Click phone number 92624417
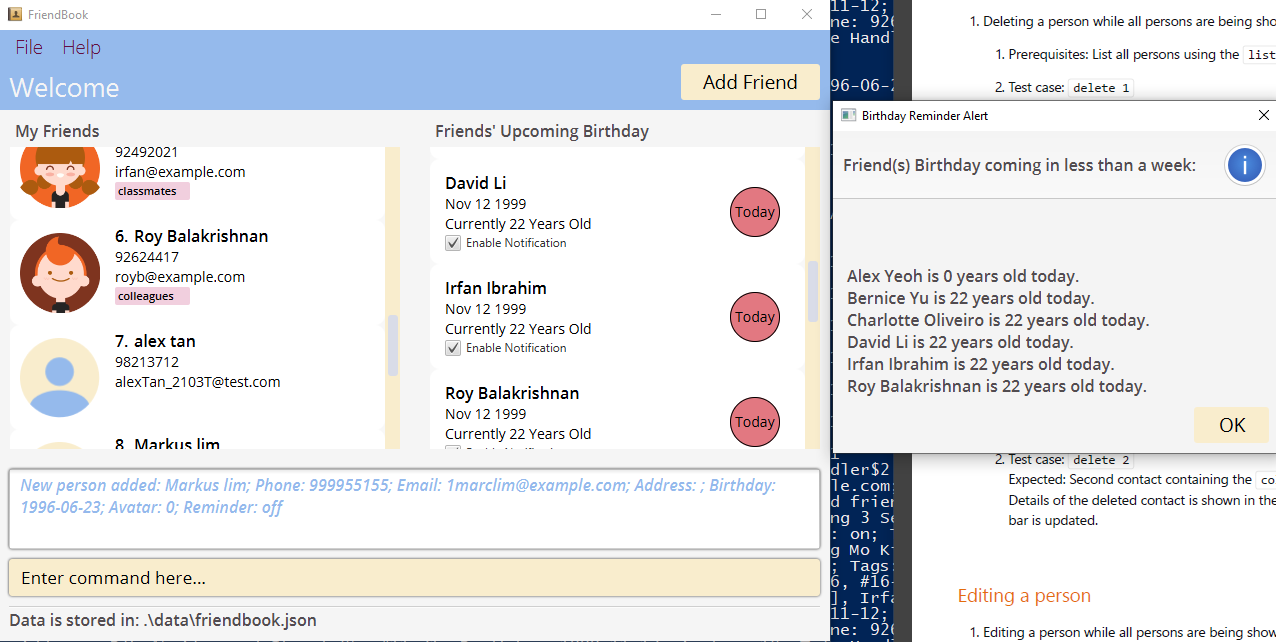The image size is (1276, 642). pyautogui.click(x=147, y=257)
